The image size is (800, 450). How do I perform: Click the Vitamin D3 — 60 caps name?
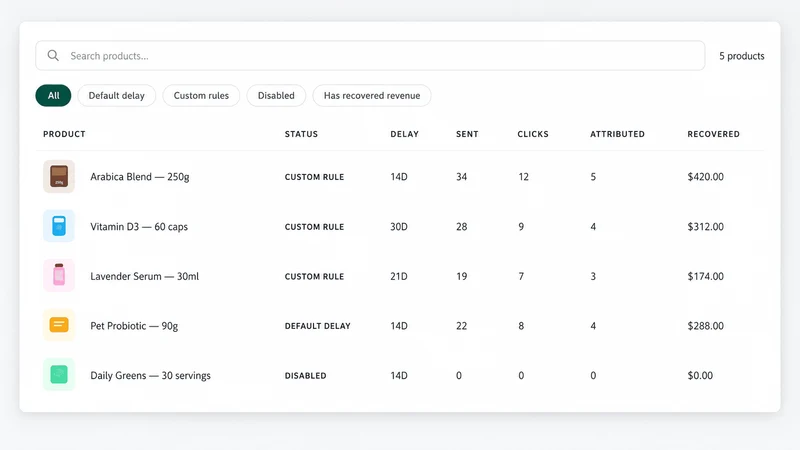pos(139,227)
